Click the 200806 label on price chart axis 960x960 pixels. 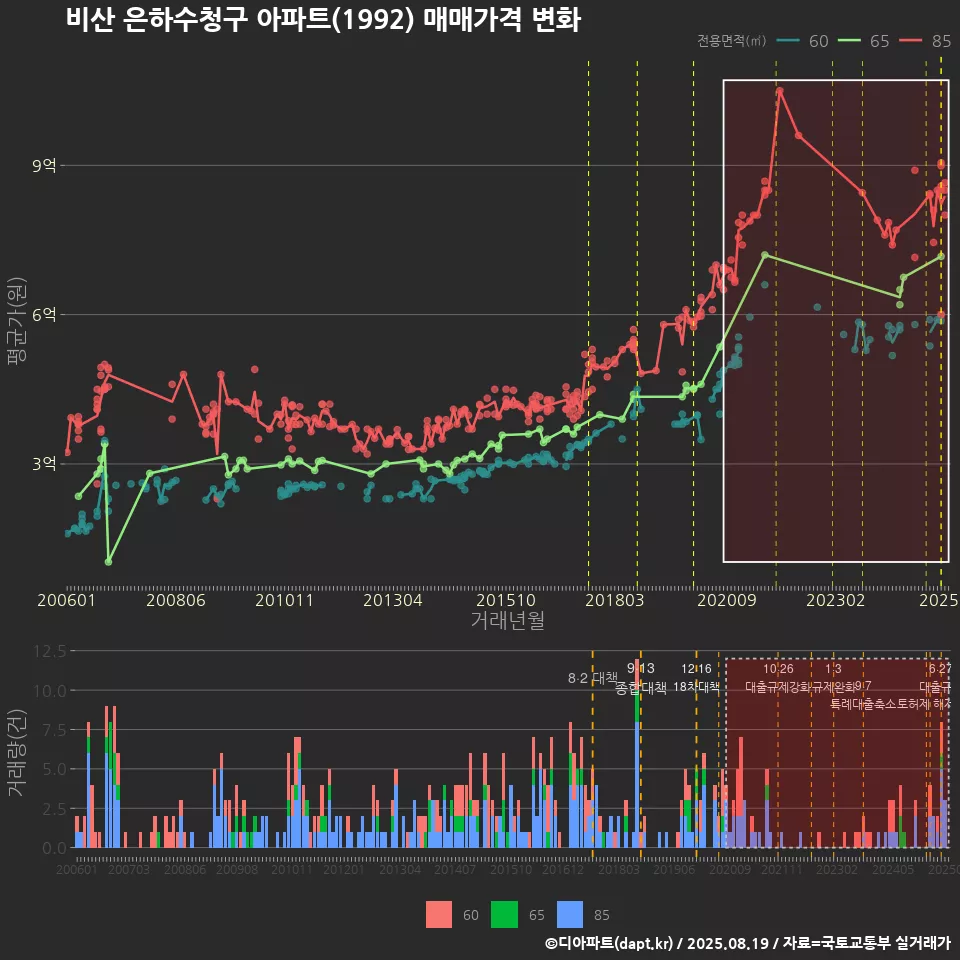[176, 600]
